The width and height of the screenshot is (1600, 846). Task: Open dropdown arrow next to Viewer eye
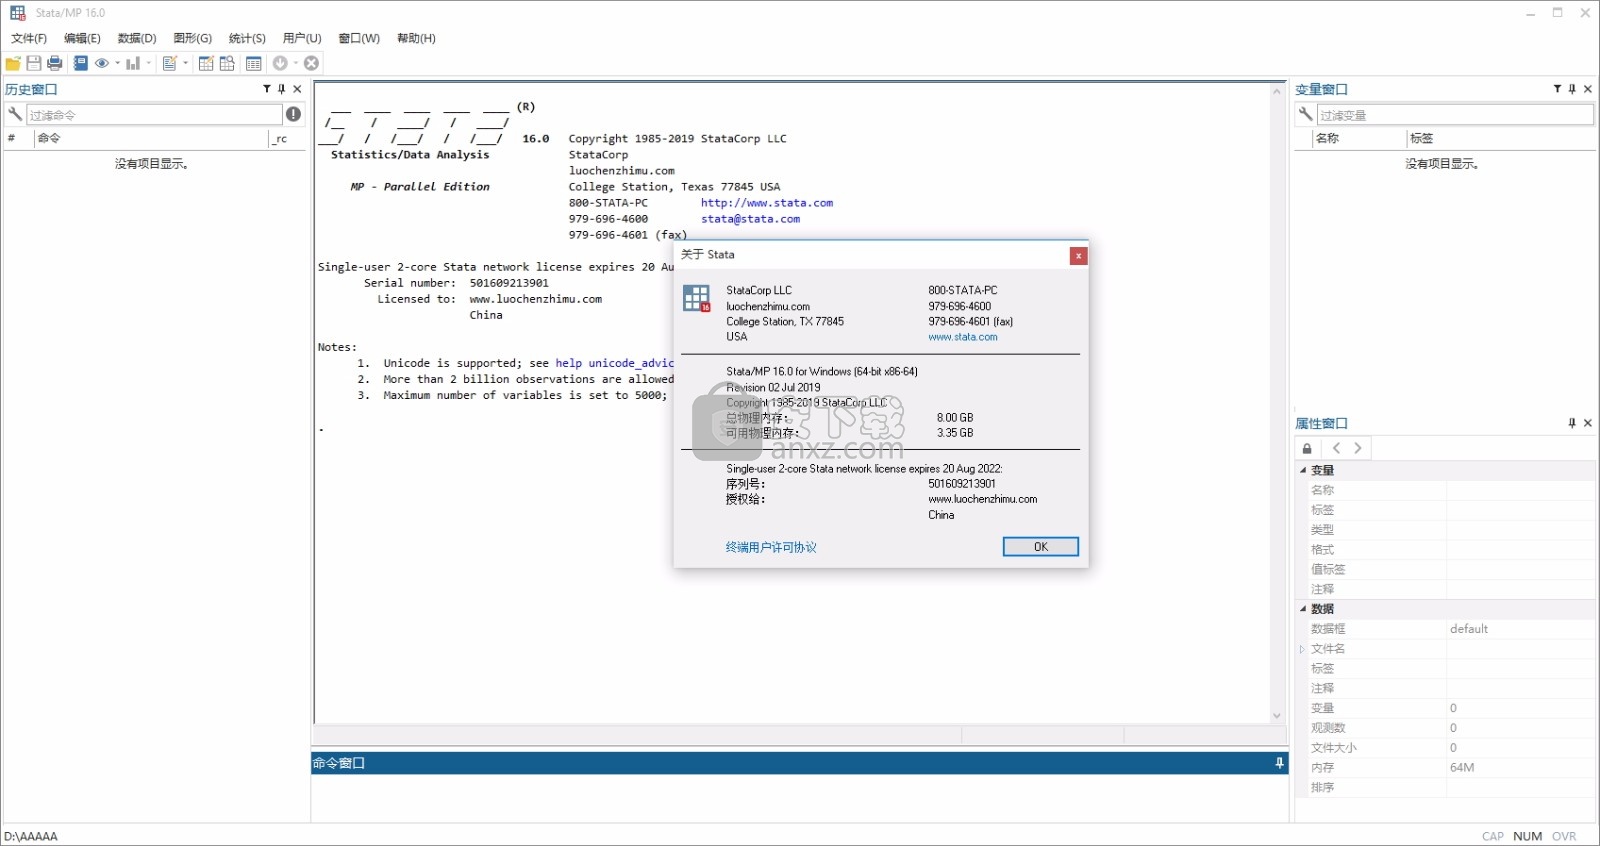(x=117, y=63)
